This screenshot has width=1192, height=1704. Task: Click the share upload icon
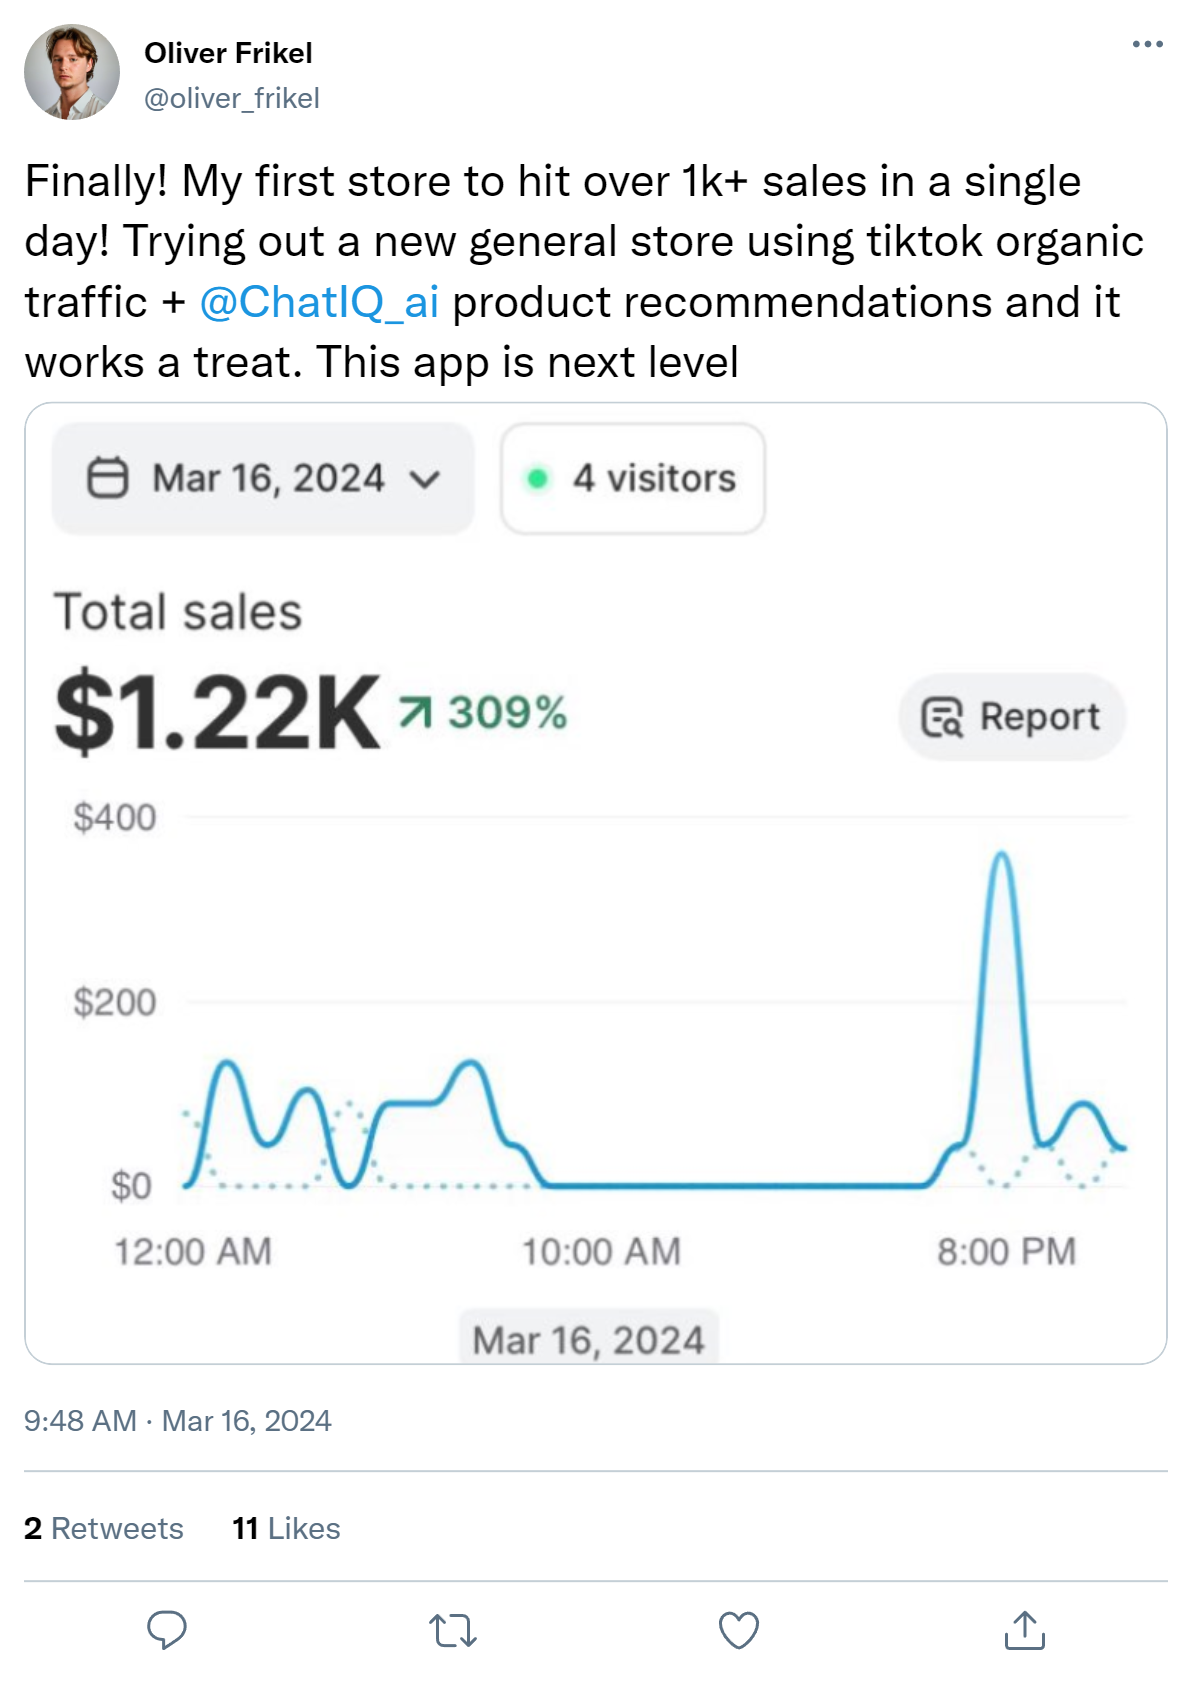1024,1630
